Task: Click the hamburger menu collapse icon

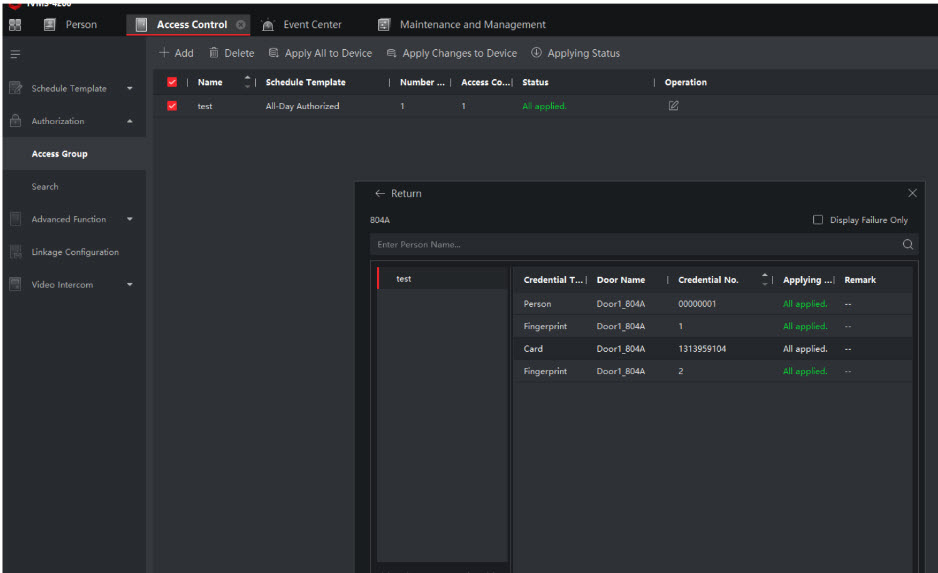Action: (x=14, y=54)
